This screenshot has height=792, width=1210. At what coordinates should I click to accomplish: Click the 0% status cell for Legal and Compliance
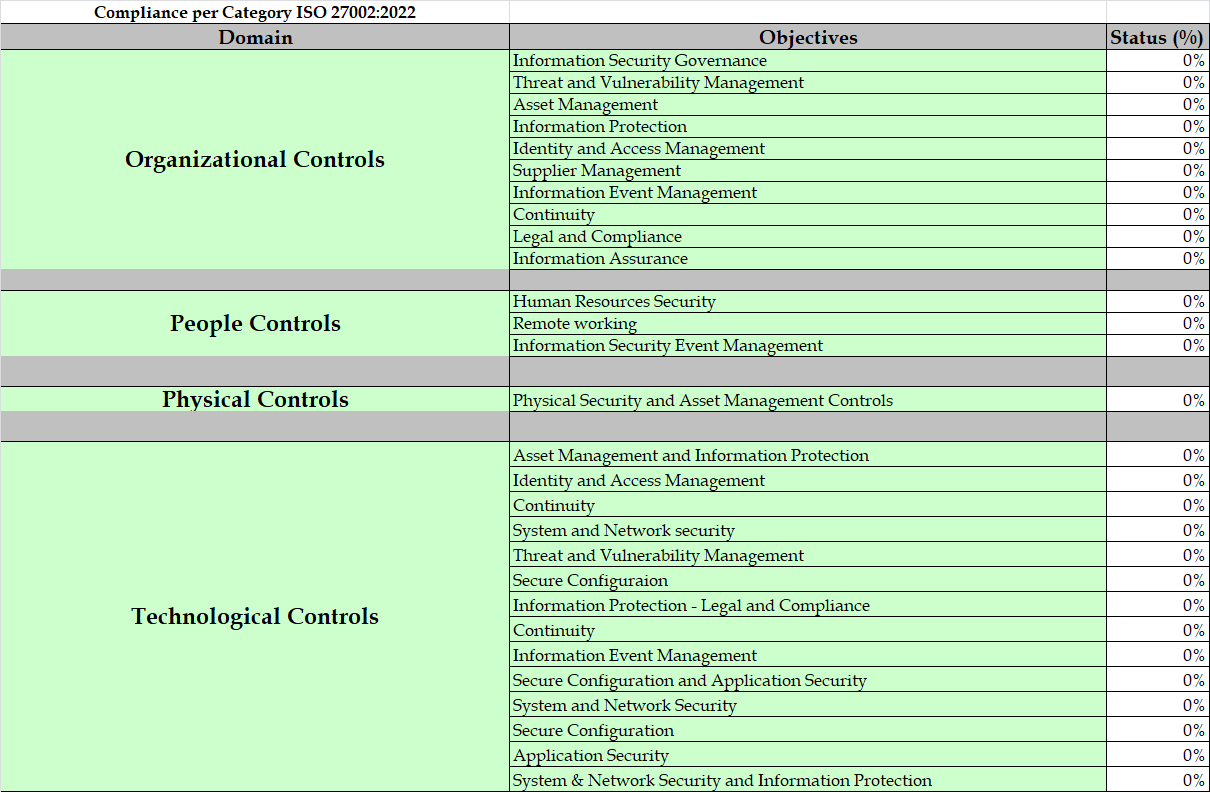click(1157, 236)
